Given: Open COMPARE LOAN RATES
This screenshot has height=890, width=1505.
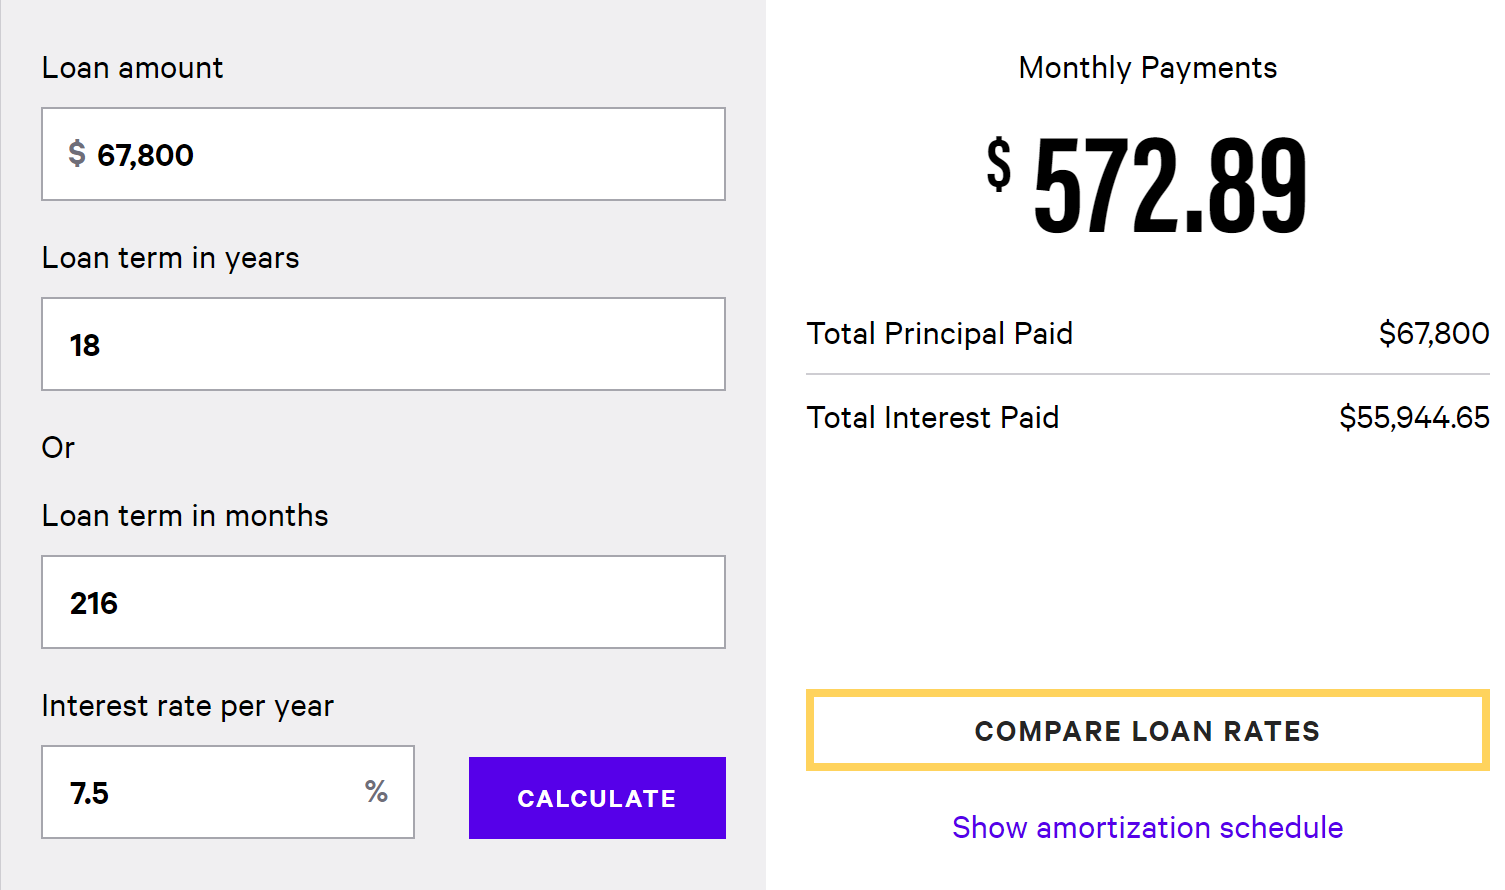Looking at the screenshot, I should pos(1147,731).
